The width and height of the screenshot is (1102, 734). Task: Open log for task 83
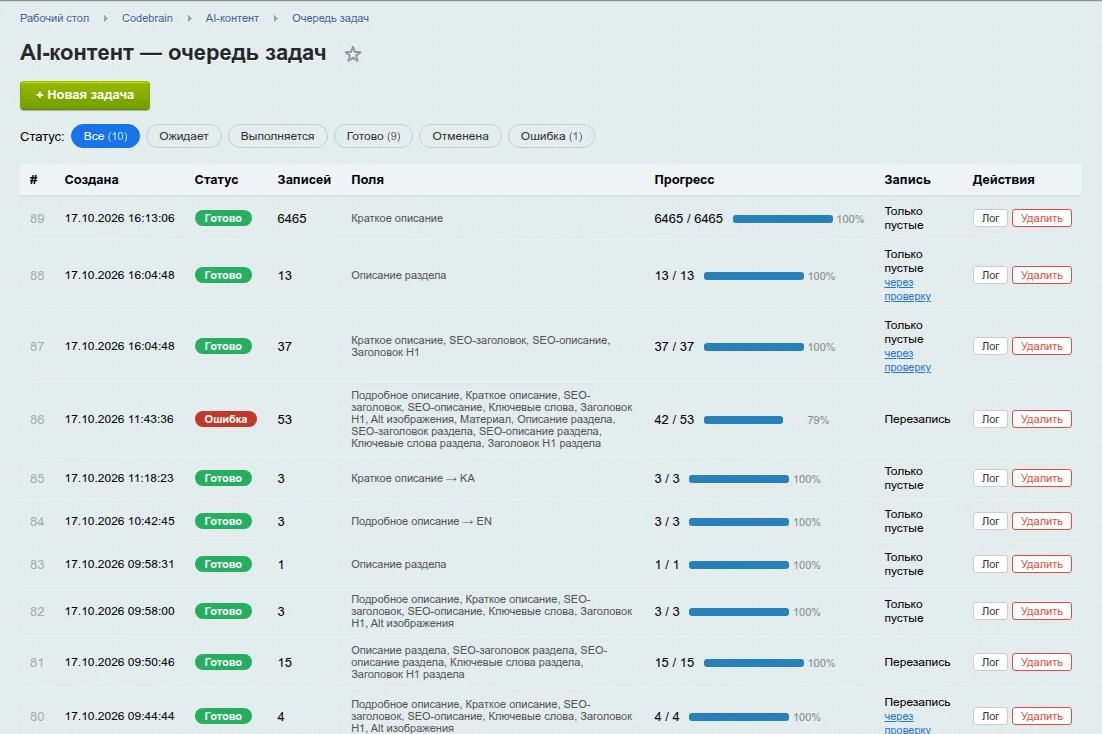point(990,564)
